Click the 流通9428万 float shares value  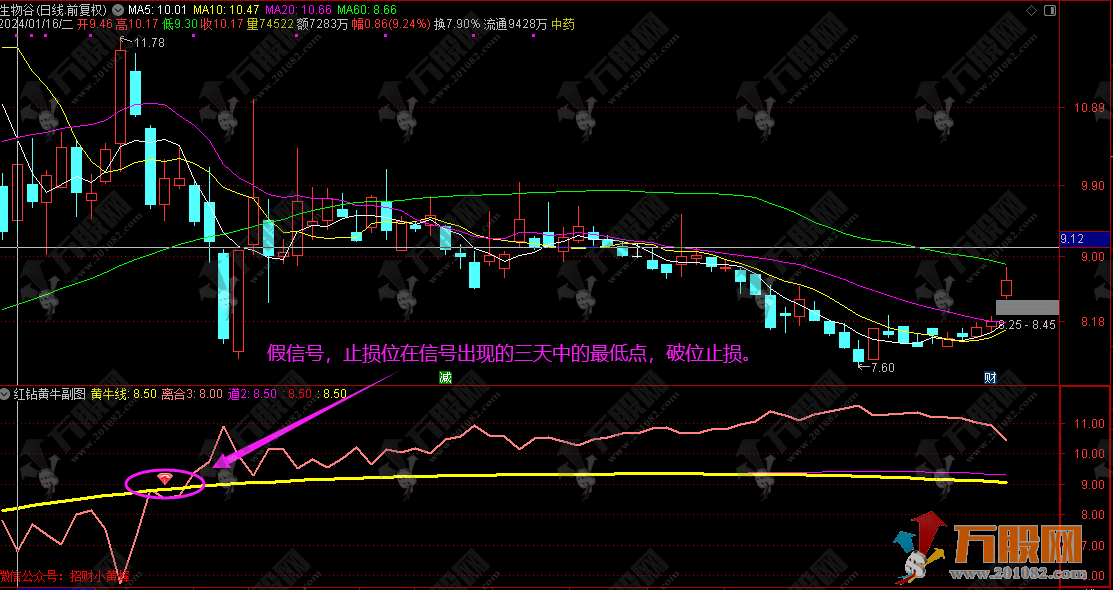tap(516, 24)
